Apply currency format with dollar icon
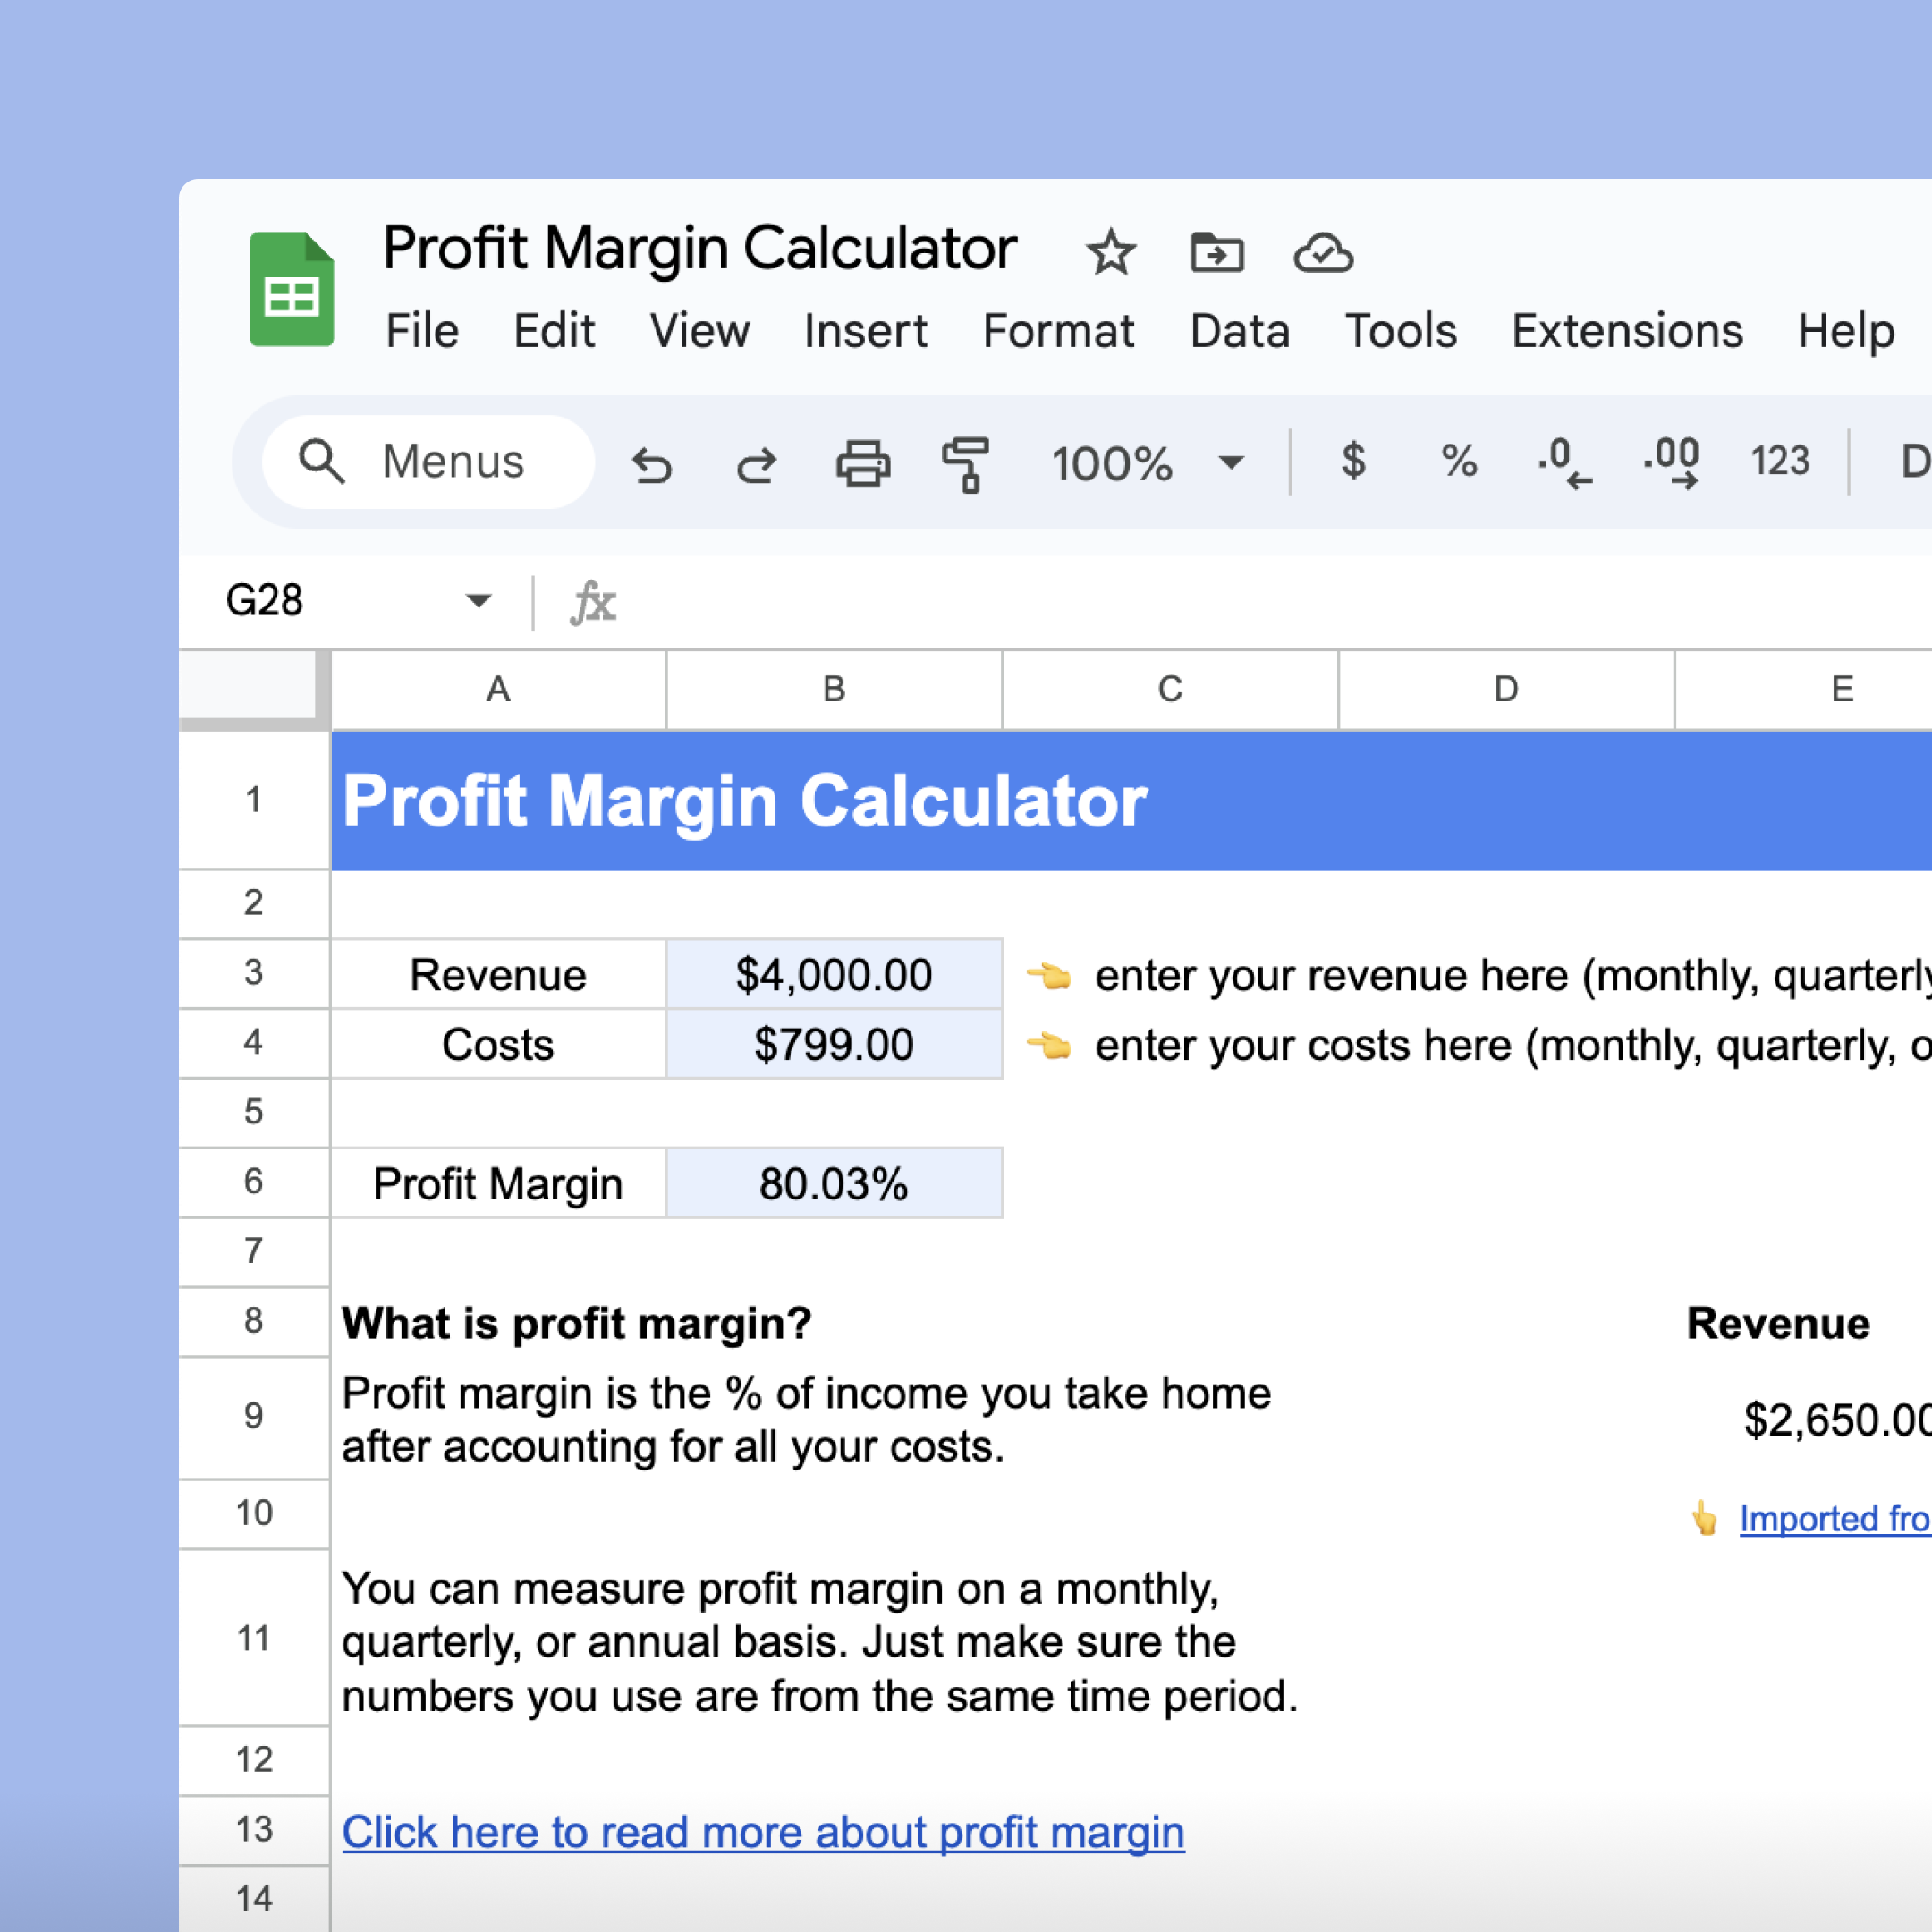Screen dimensions: 1932x1932 1353,462
